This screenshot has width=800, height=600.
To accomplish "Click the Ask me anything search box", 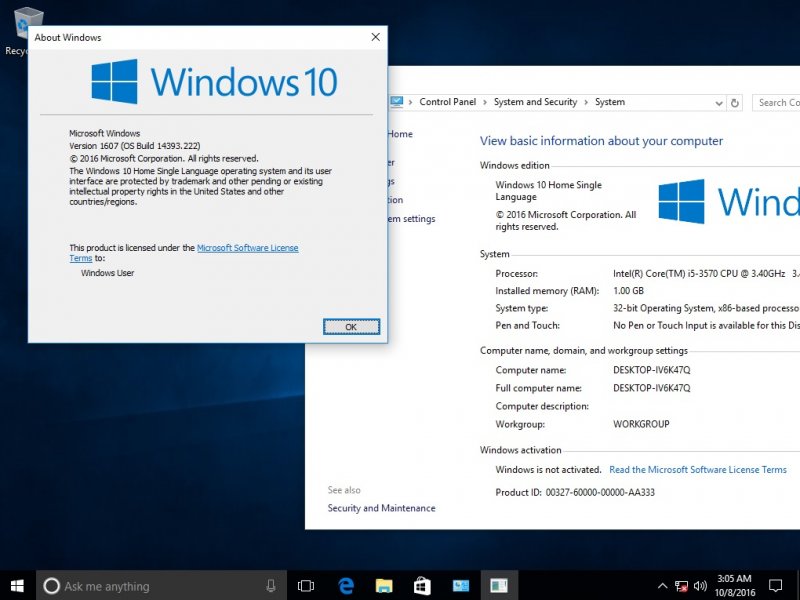I will click(161, 586).
